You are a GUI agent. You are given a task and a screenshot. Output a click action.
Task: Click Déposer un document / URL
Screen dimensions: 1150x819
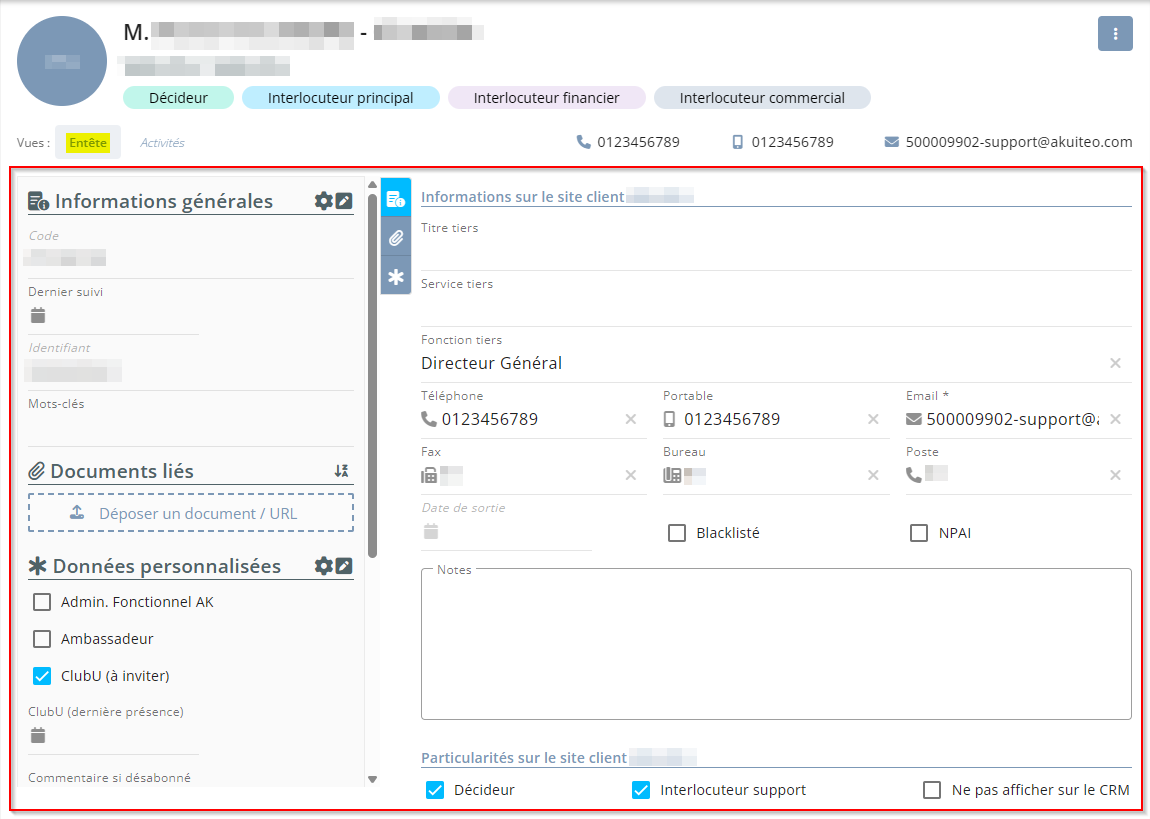click(x=191, y=513)
